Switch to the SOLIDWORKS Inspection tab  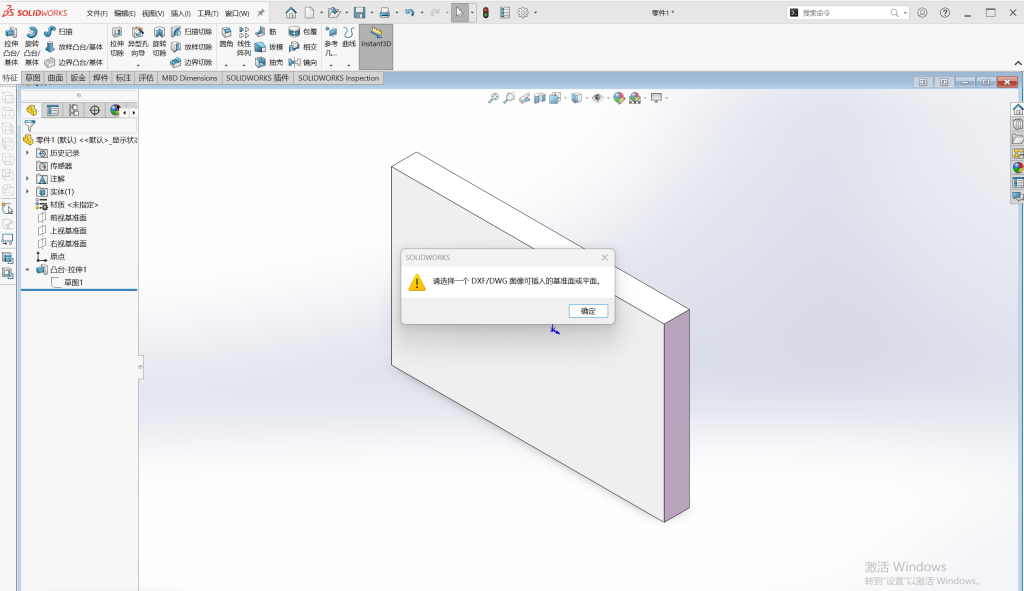point(338,78)
